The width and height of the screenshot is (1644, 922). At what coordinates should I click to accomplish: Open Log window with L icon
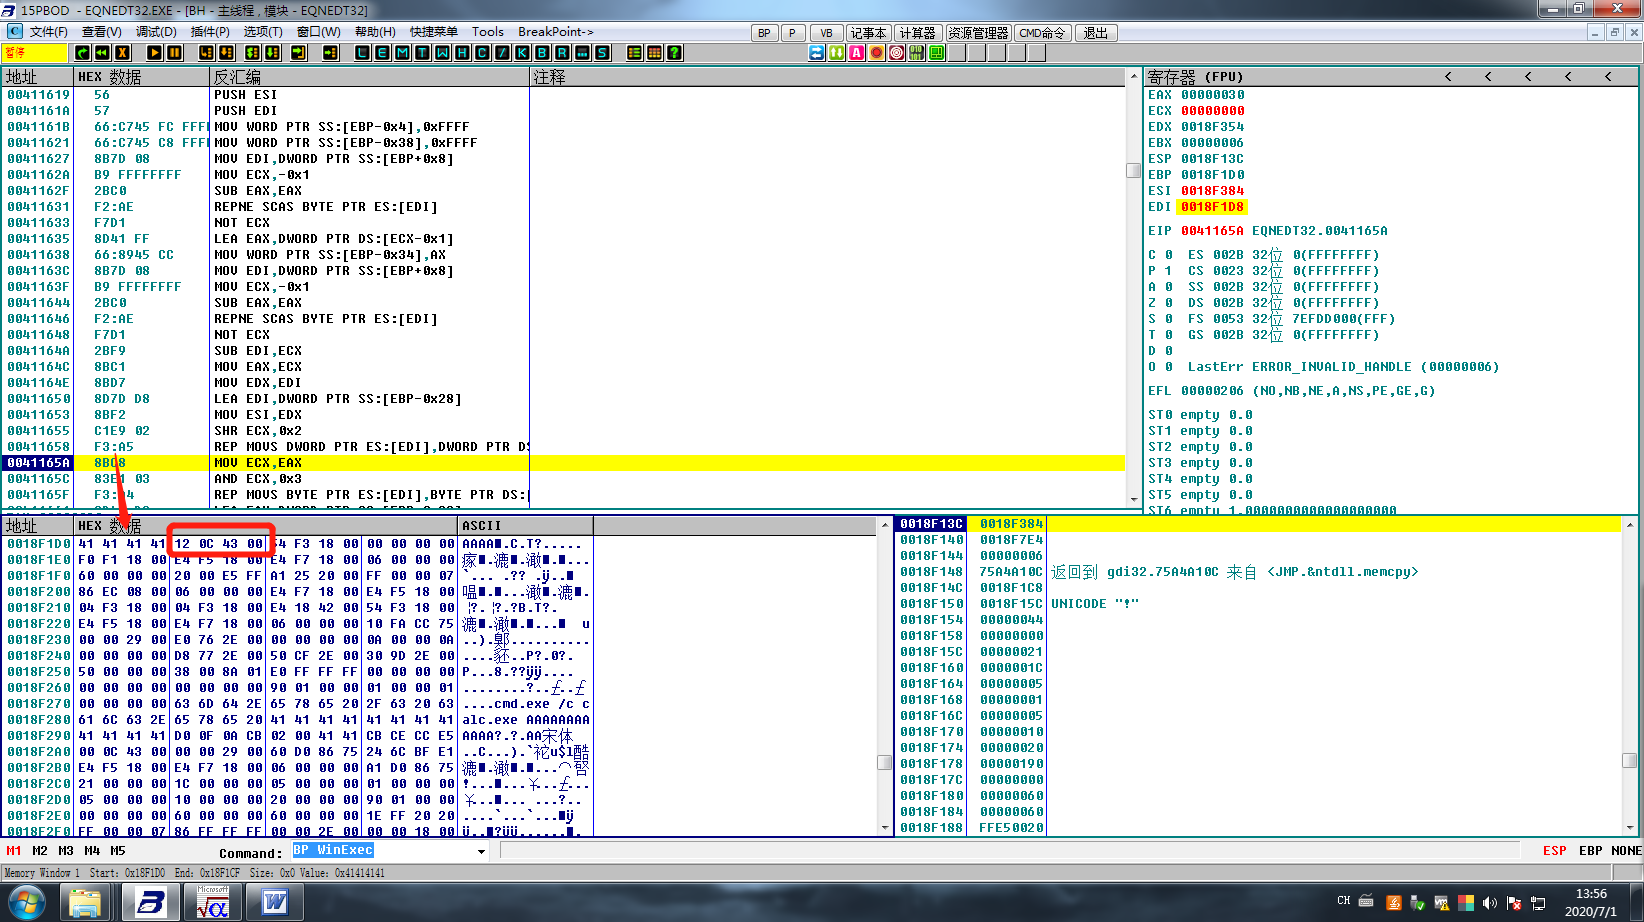(363, 53)
